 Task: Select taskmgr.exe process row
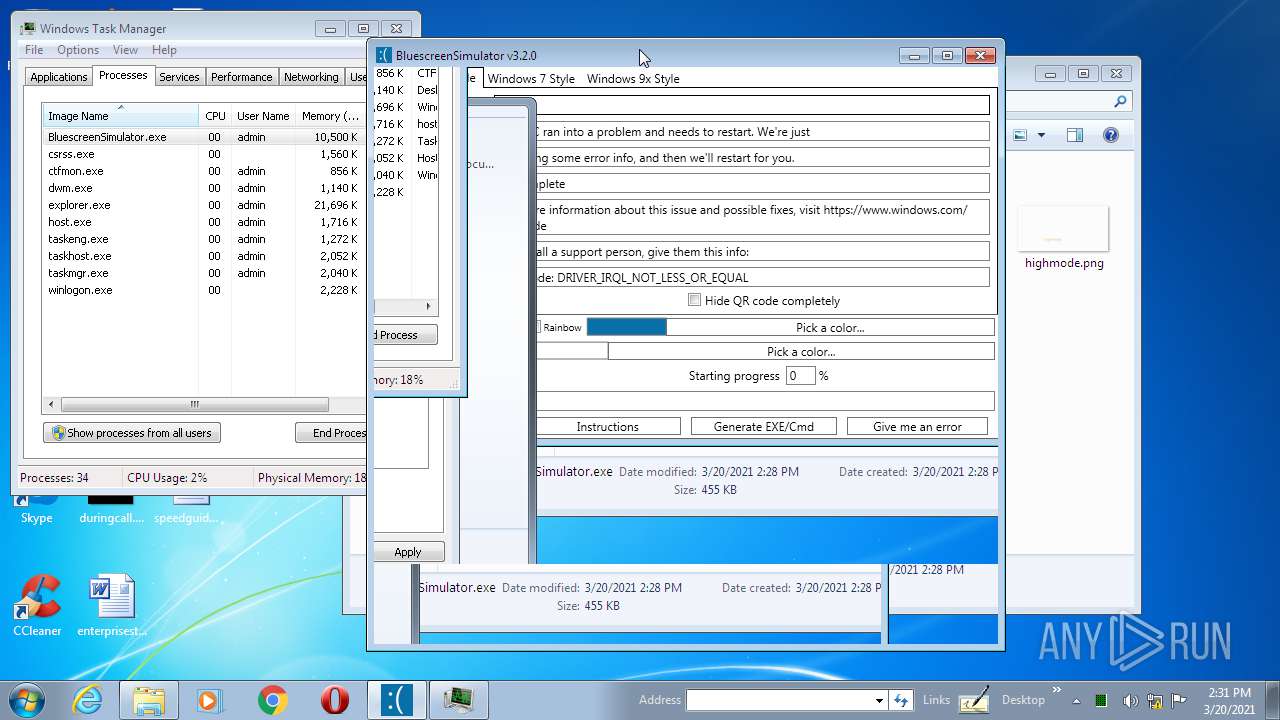[203, 273]
